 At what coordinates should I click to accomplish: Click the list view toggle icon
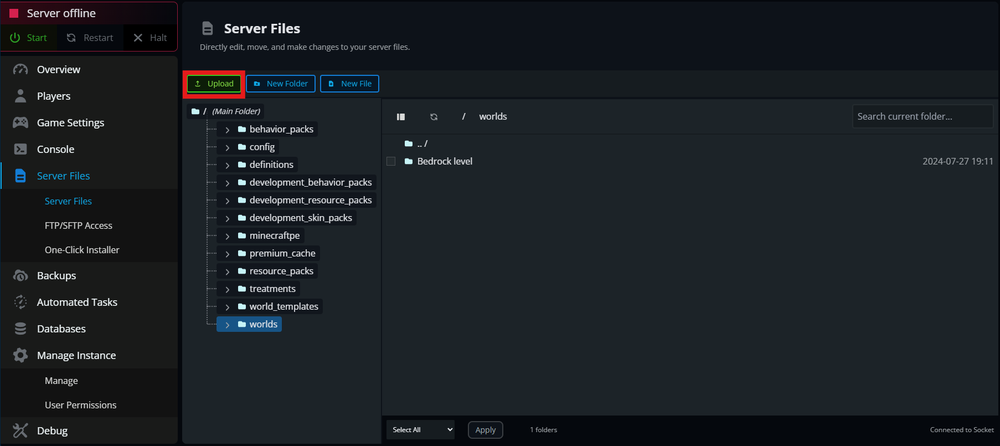401,117
